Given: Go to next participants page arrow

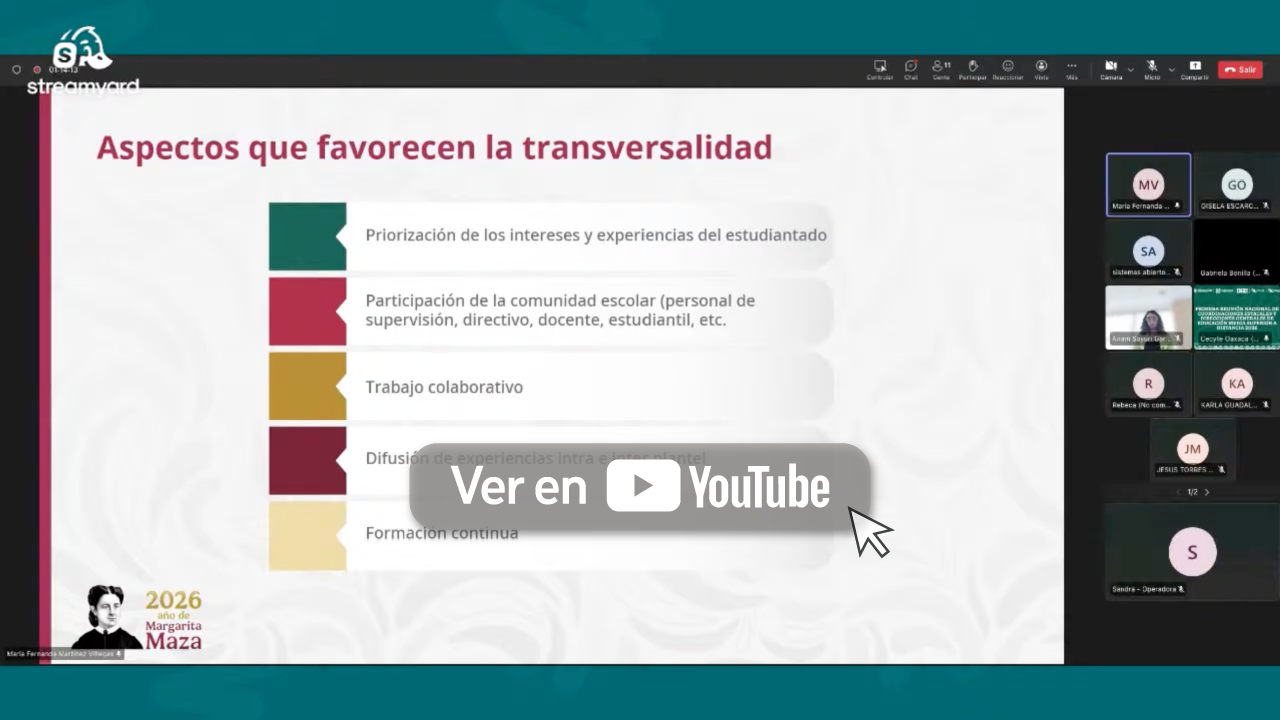Looking at the screenshot, I should coord(1207,492).
